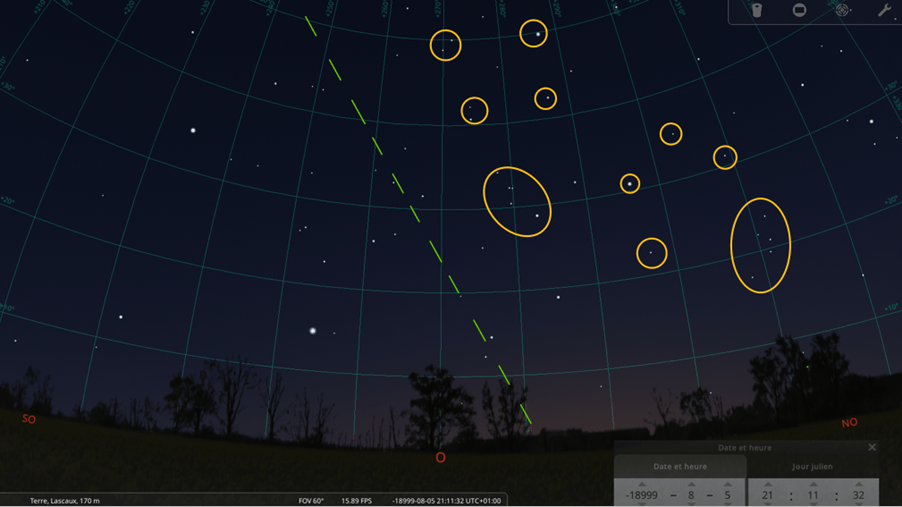The image size is (902, 507).
Task: Click the NO cardinal point label
Action: [849, 423]
